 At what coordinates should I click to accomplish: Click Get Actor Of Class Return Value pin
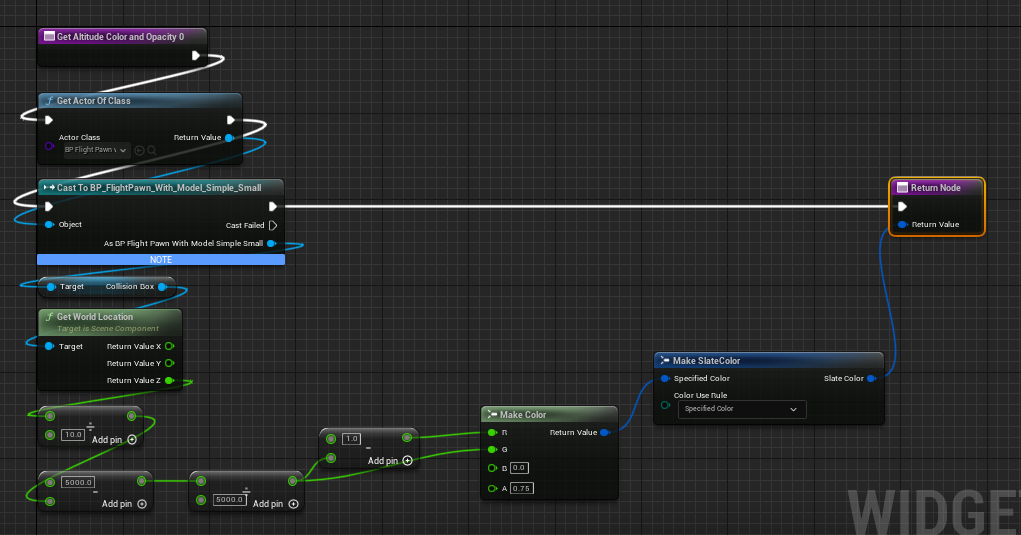[x=229, y=137]
